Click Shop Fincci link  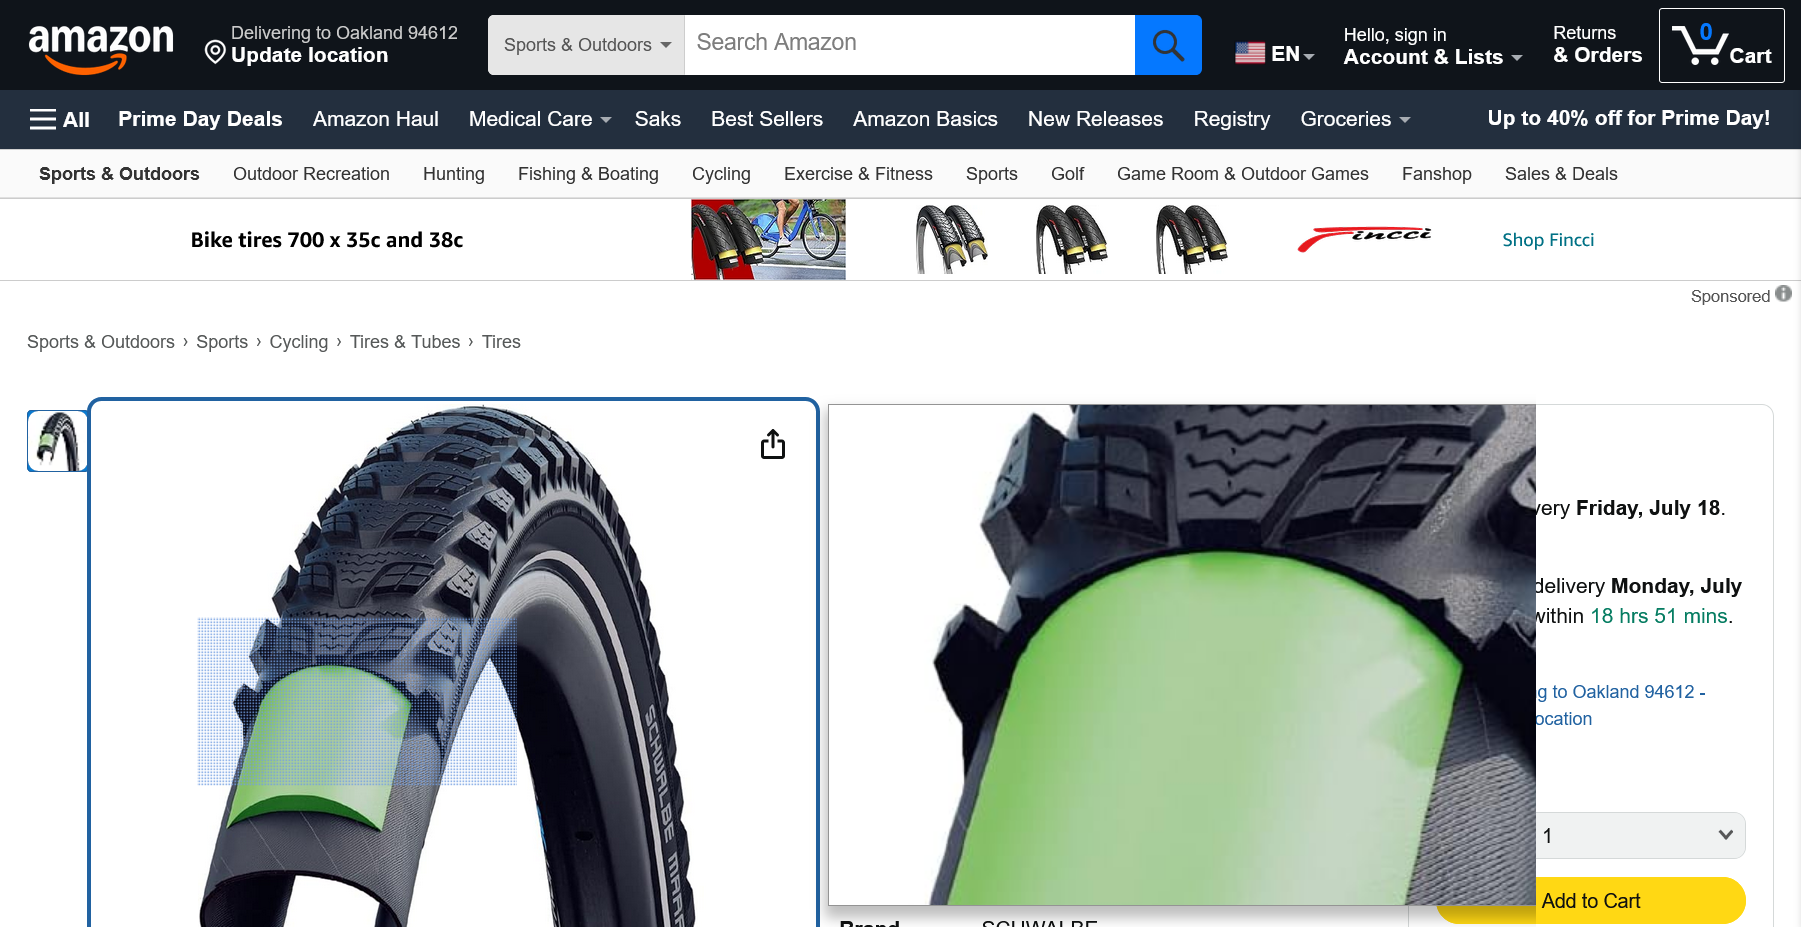tap(1548, 240)
